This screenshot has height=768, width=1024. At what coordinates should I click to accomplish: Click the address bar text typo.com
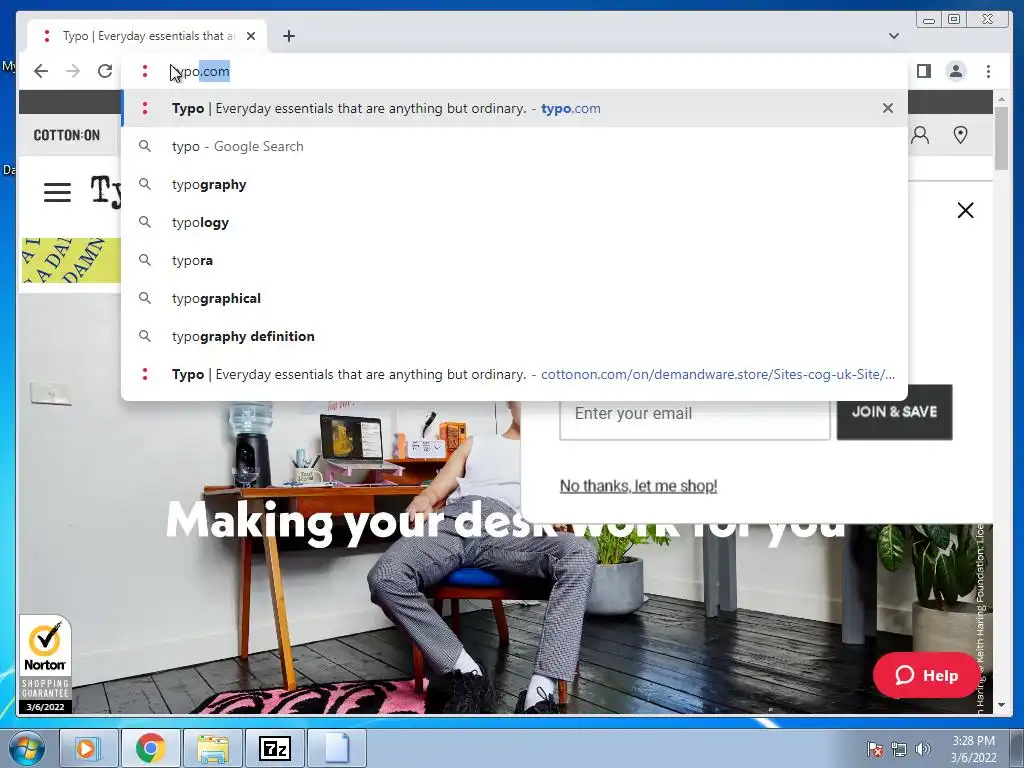click(200, 71)
